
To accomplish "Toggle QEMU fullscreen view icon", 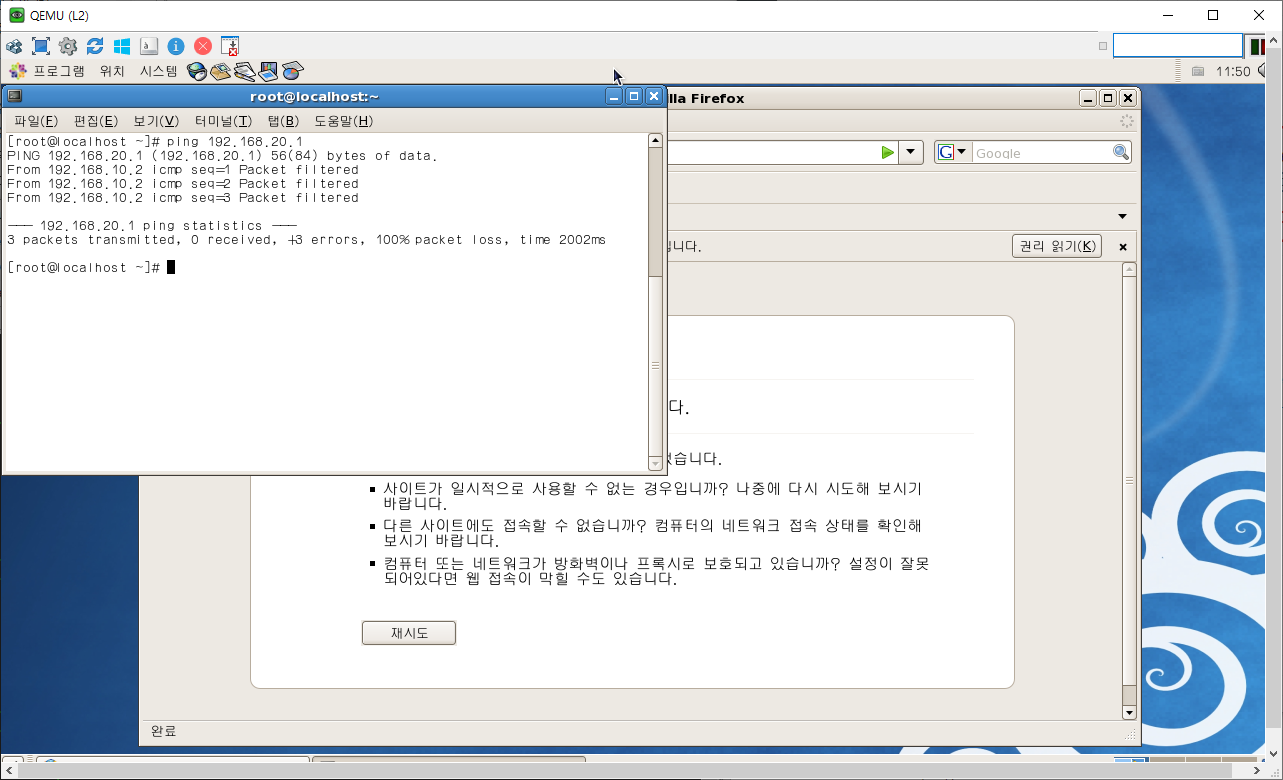I will click(x=41, y=46).
